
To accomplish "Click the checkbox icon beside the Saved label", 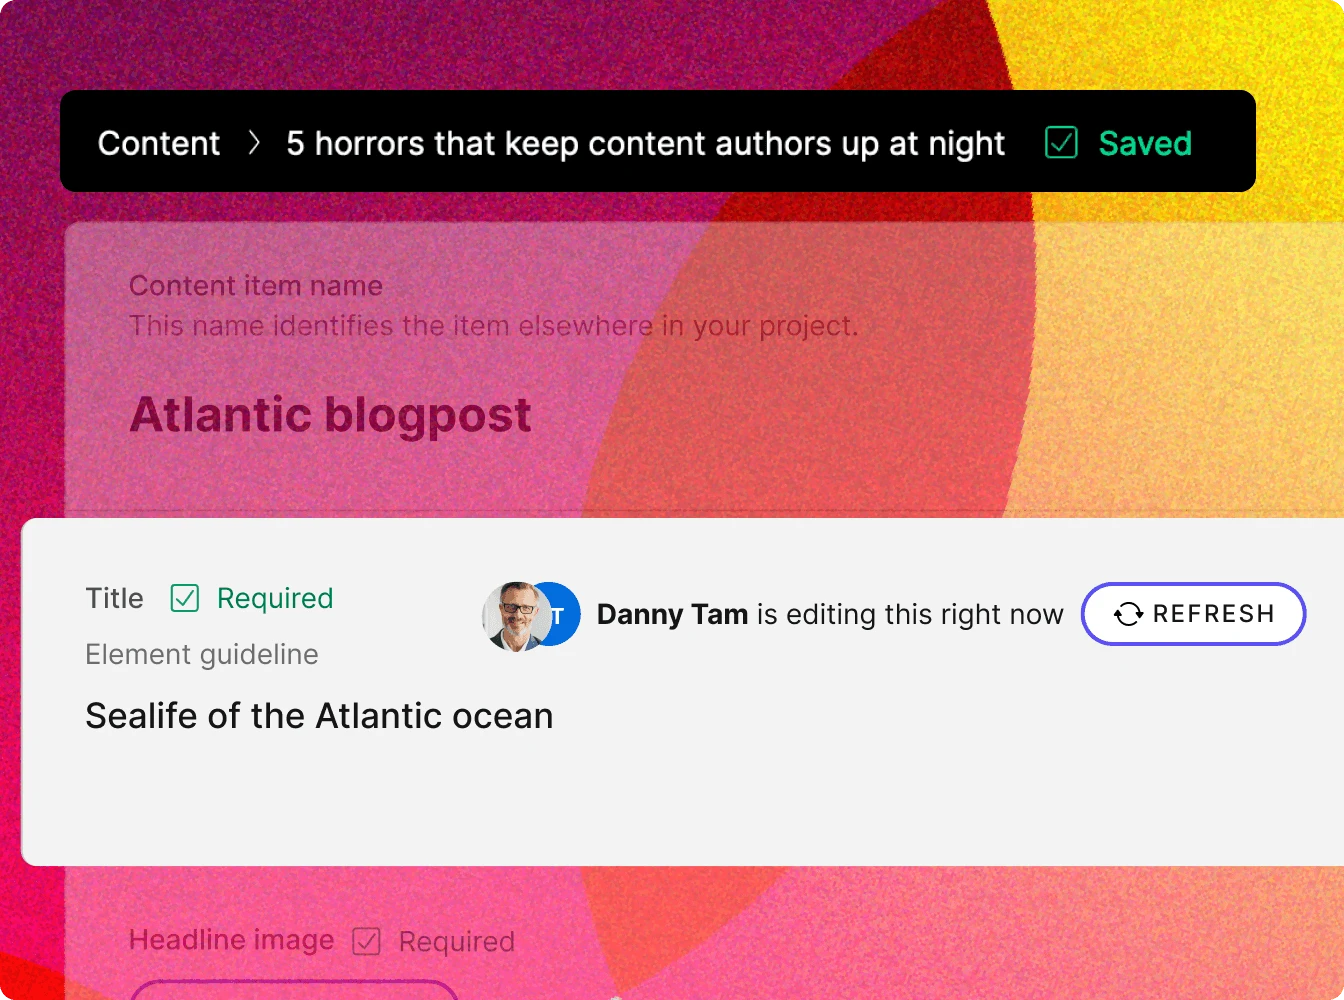I will pos(1060,143).
